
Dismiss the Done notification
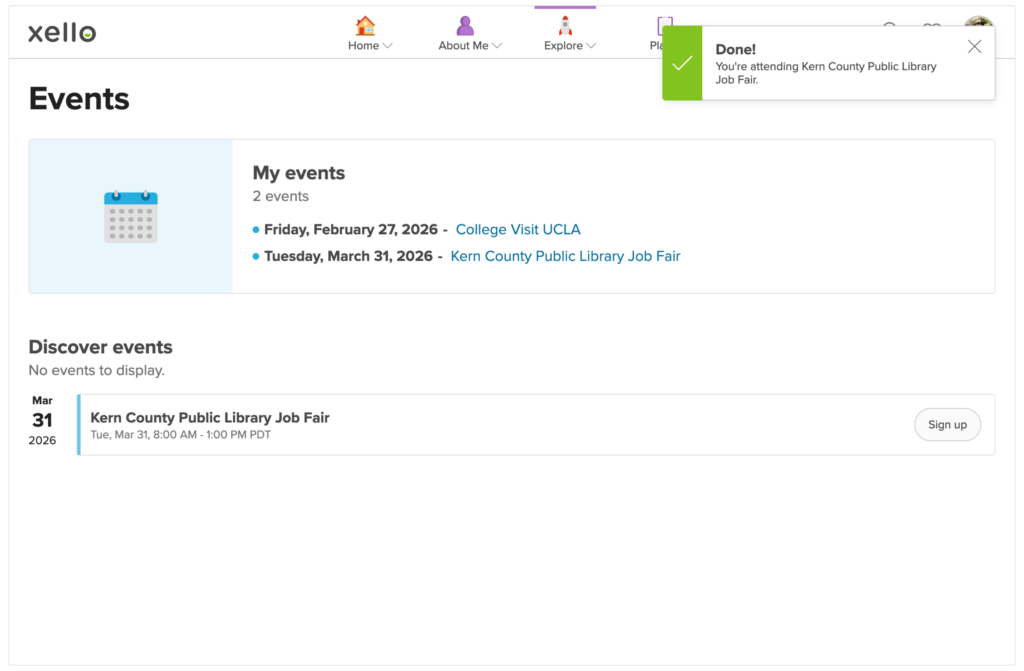[974, 46]
